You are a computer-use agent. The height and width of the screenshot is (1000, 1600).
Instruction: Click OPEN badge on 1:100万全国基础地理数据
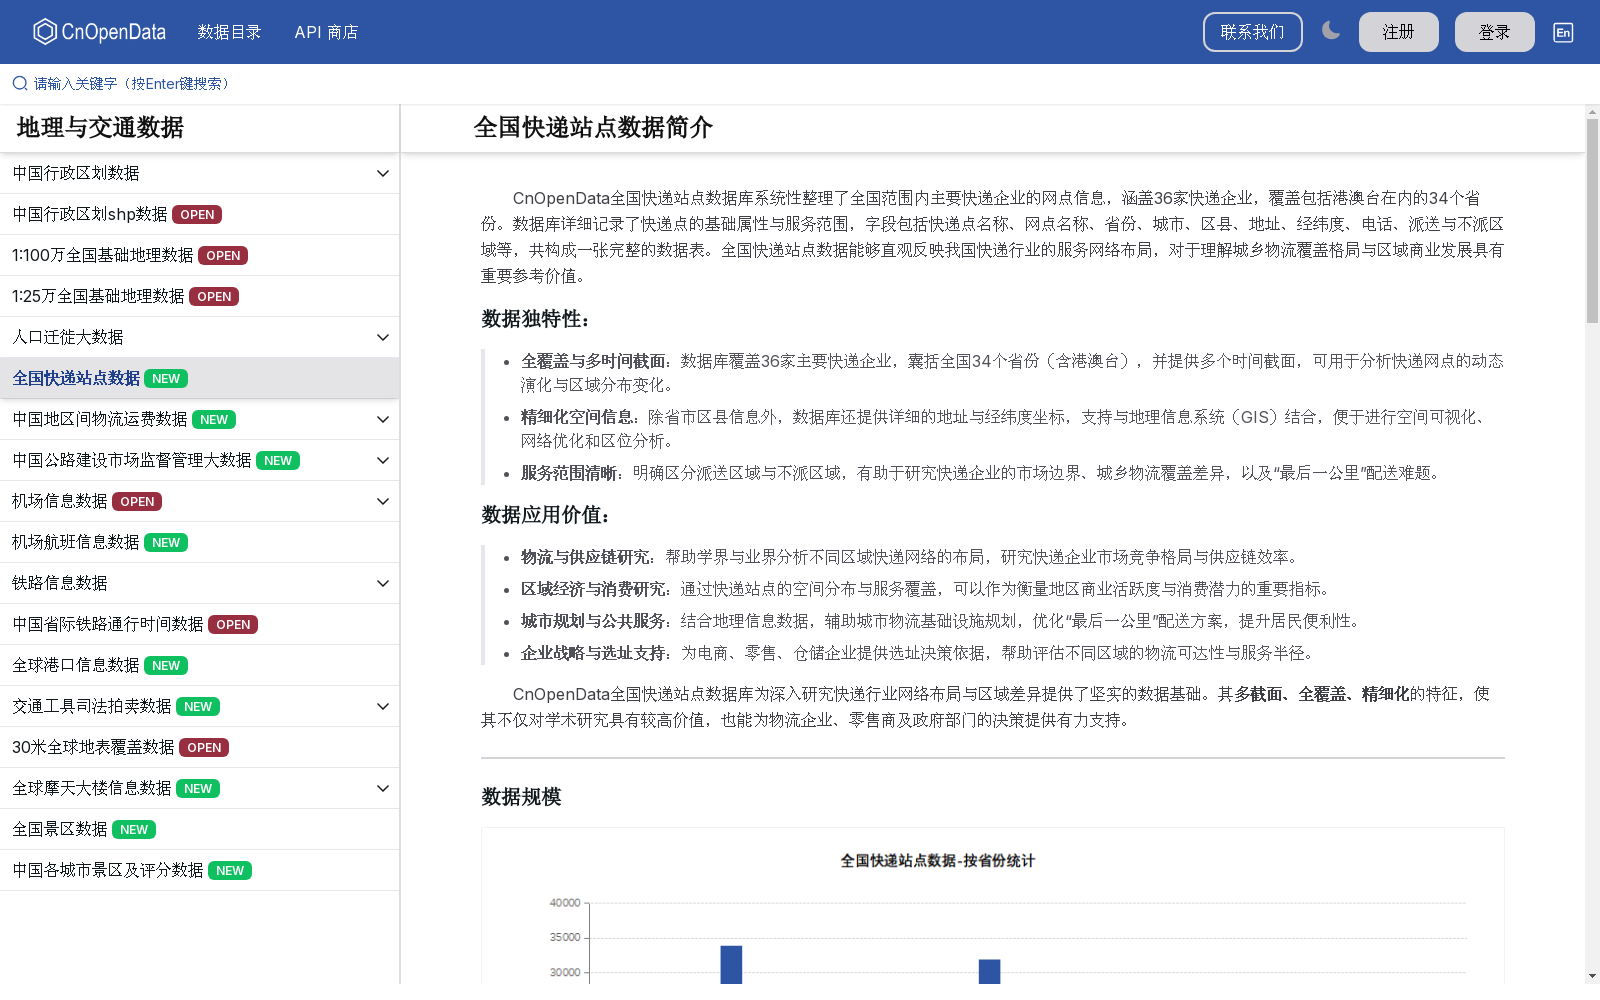223,255
